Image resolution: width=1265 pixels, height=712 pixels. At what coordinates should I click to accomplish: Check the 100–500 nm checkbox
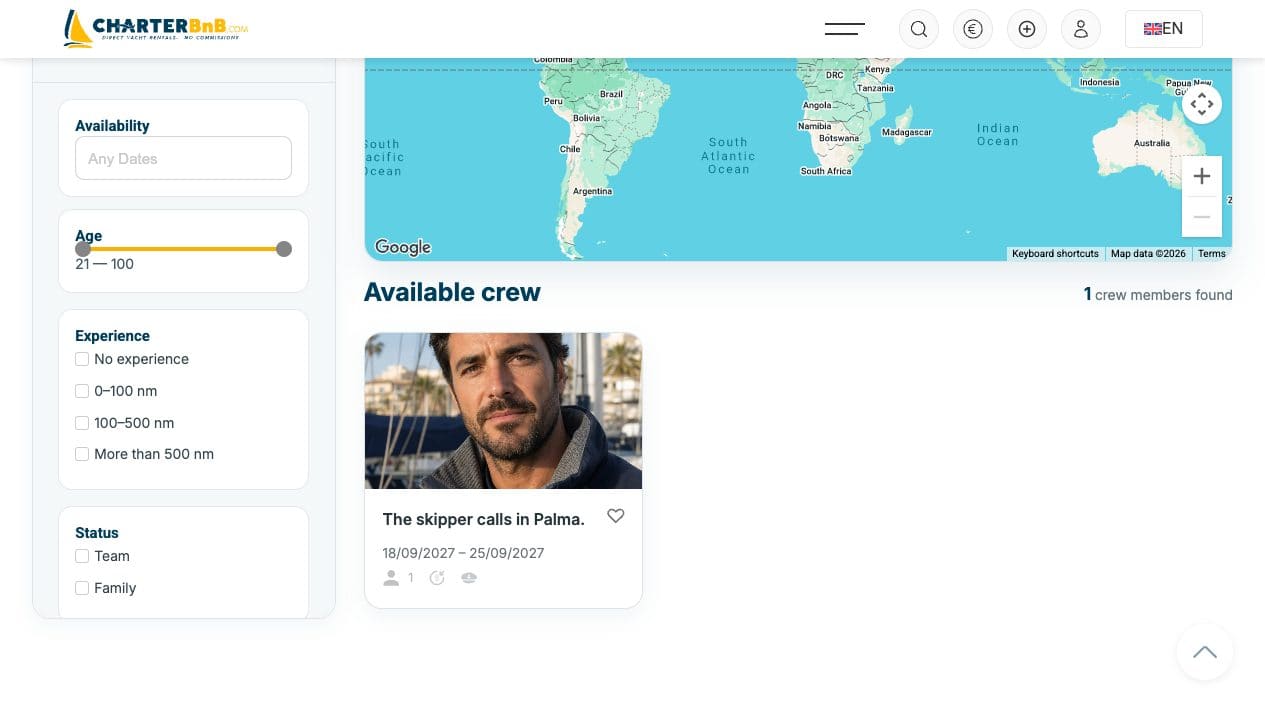82,423
